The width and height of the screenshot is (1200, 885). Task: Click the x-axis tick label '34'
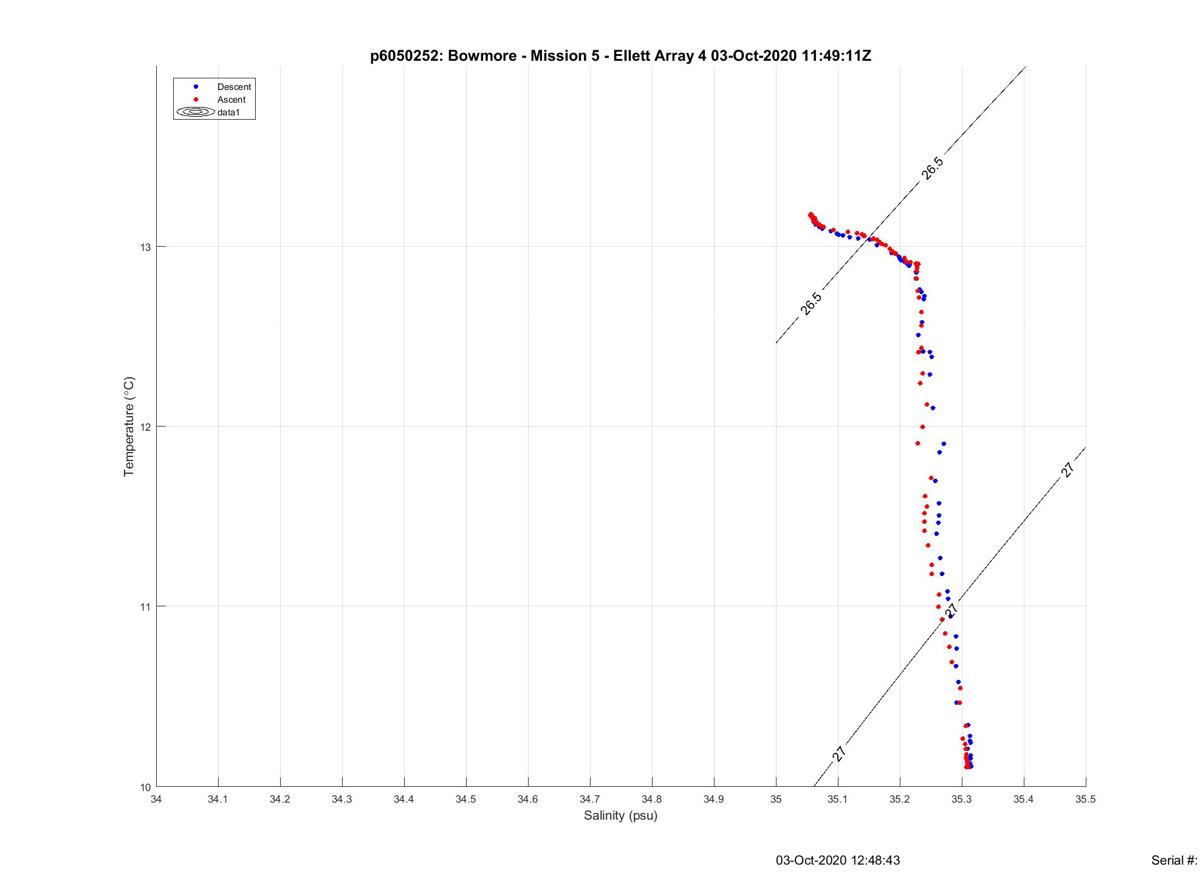[x=156, y=799]
